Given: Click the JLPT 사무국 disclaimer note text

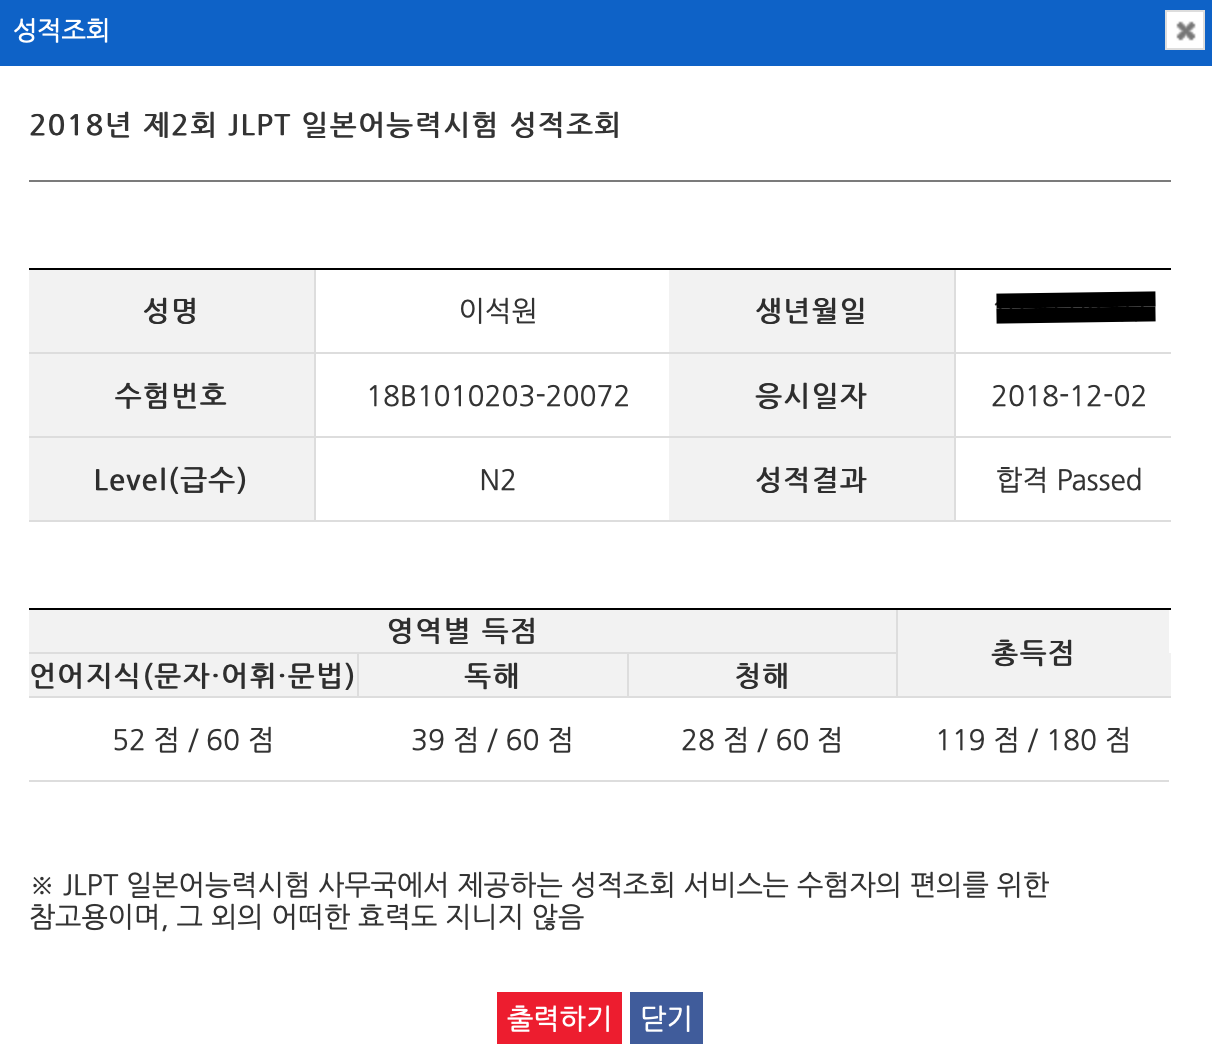Looking at the screenshot, I should (x=540, y=900).
